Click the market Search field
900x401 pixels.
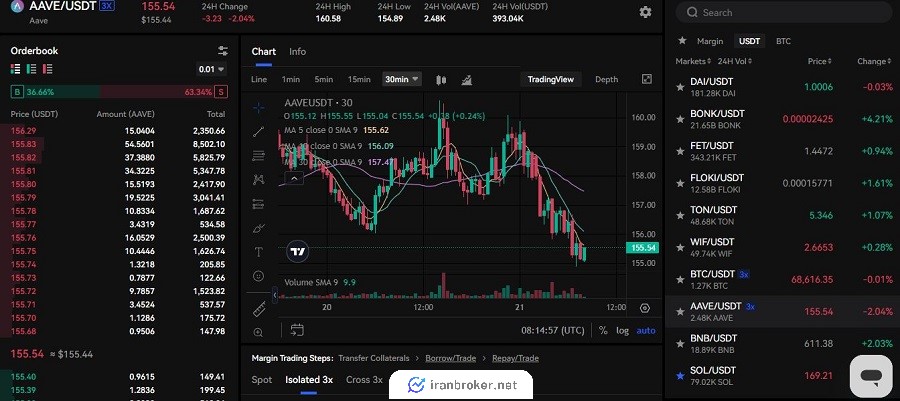coord(783,12)
